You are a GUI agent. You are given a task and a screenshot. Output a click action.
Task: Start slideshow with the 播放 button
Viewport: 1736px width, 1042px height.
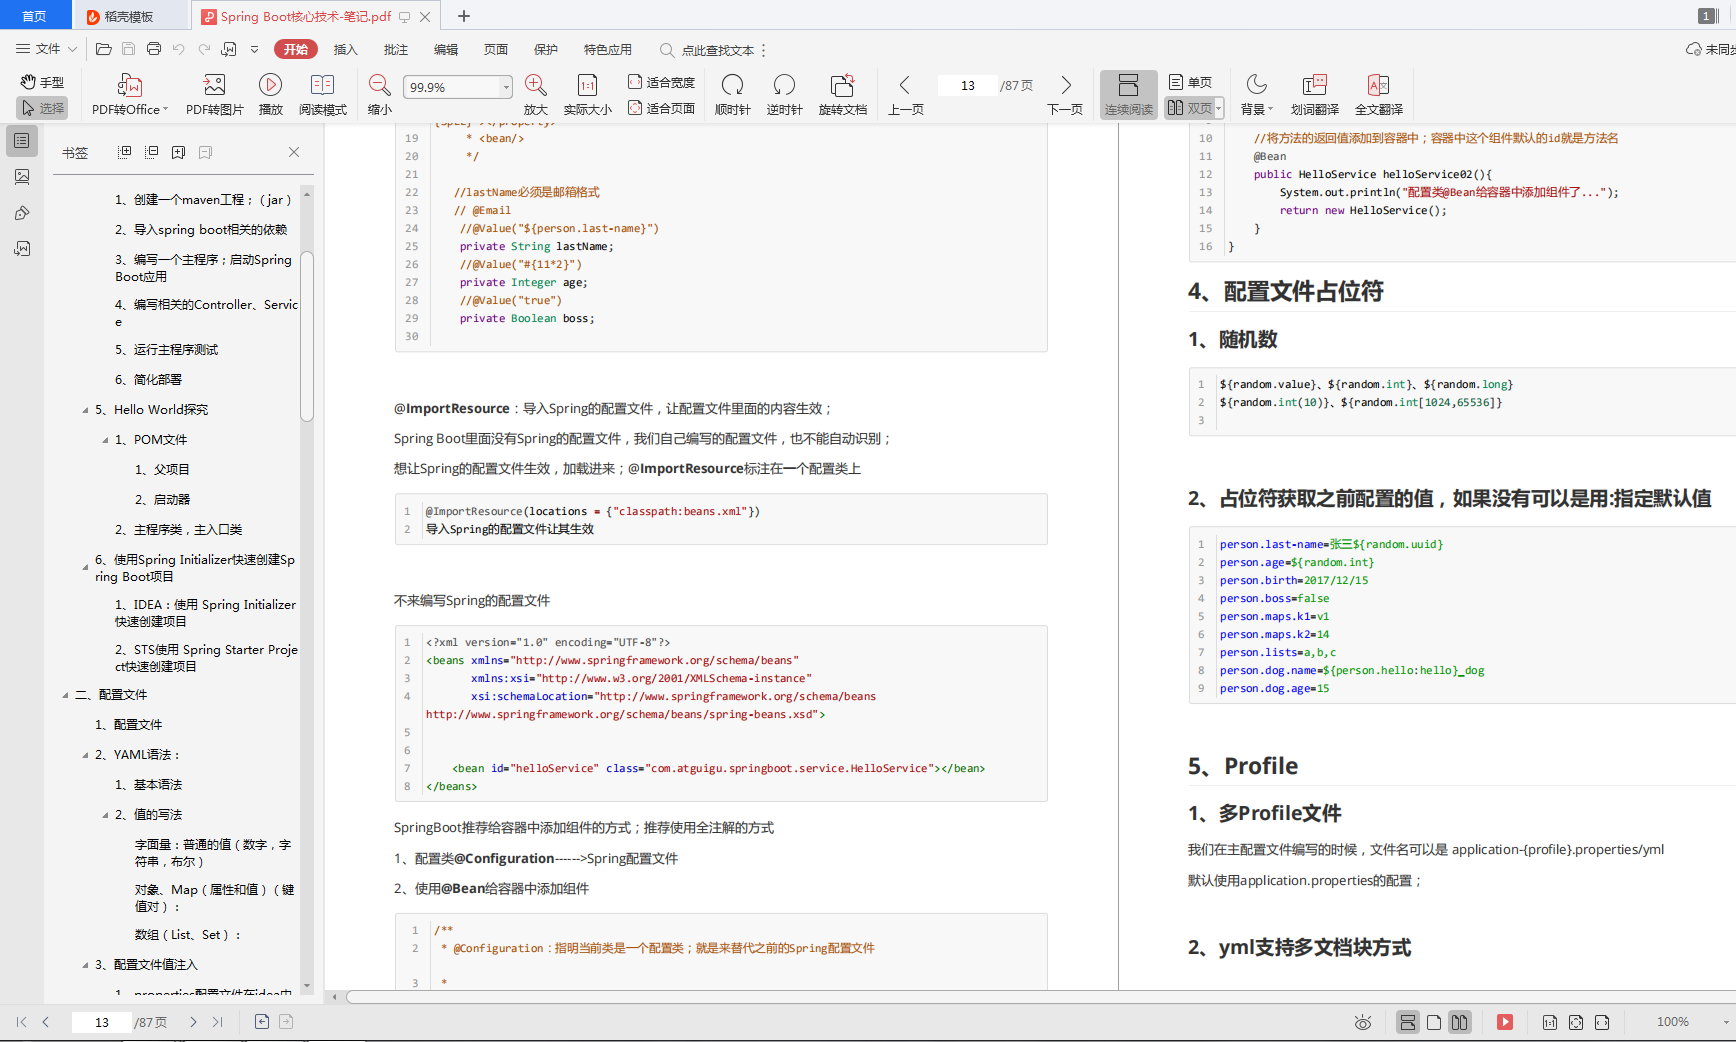point(270,95)
